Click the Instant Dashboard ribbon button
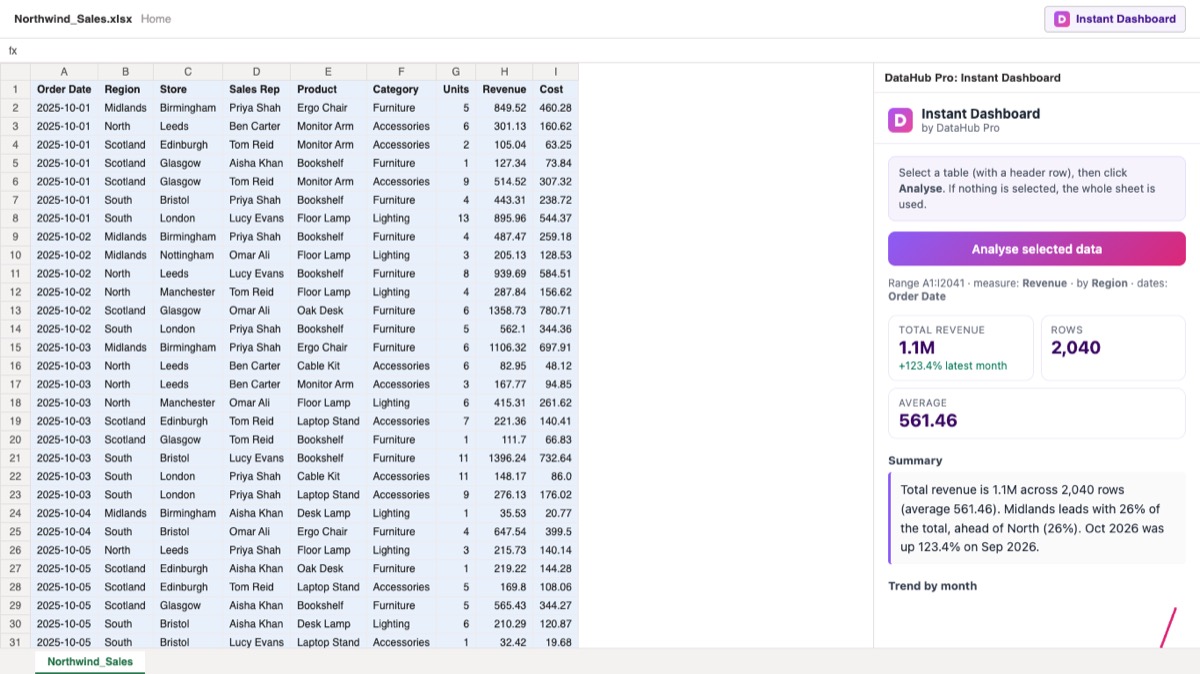Viewport: 1200px width, 674px height. [1115, 19]
